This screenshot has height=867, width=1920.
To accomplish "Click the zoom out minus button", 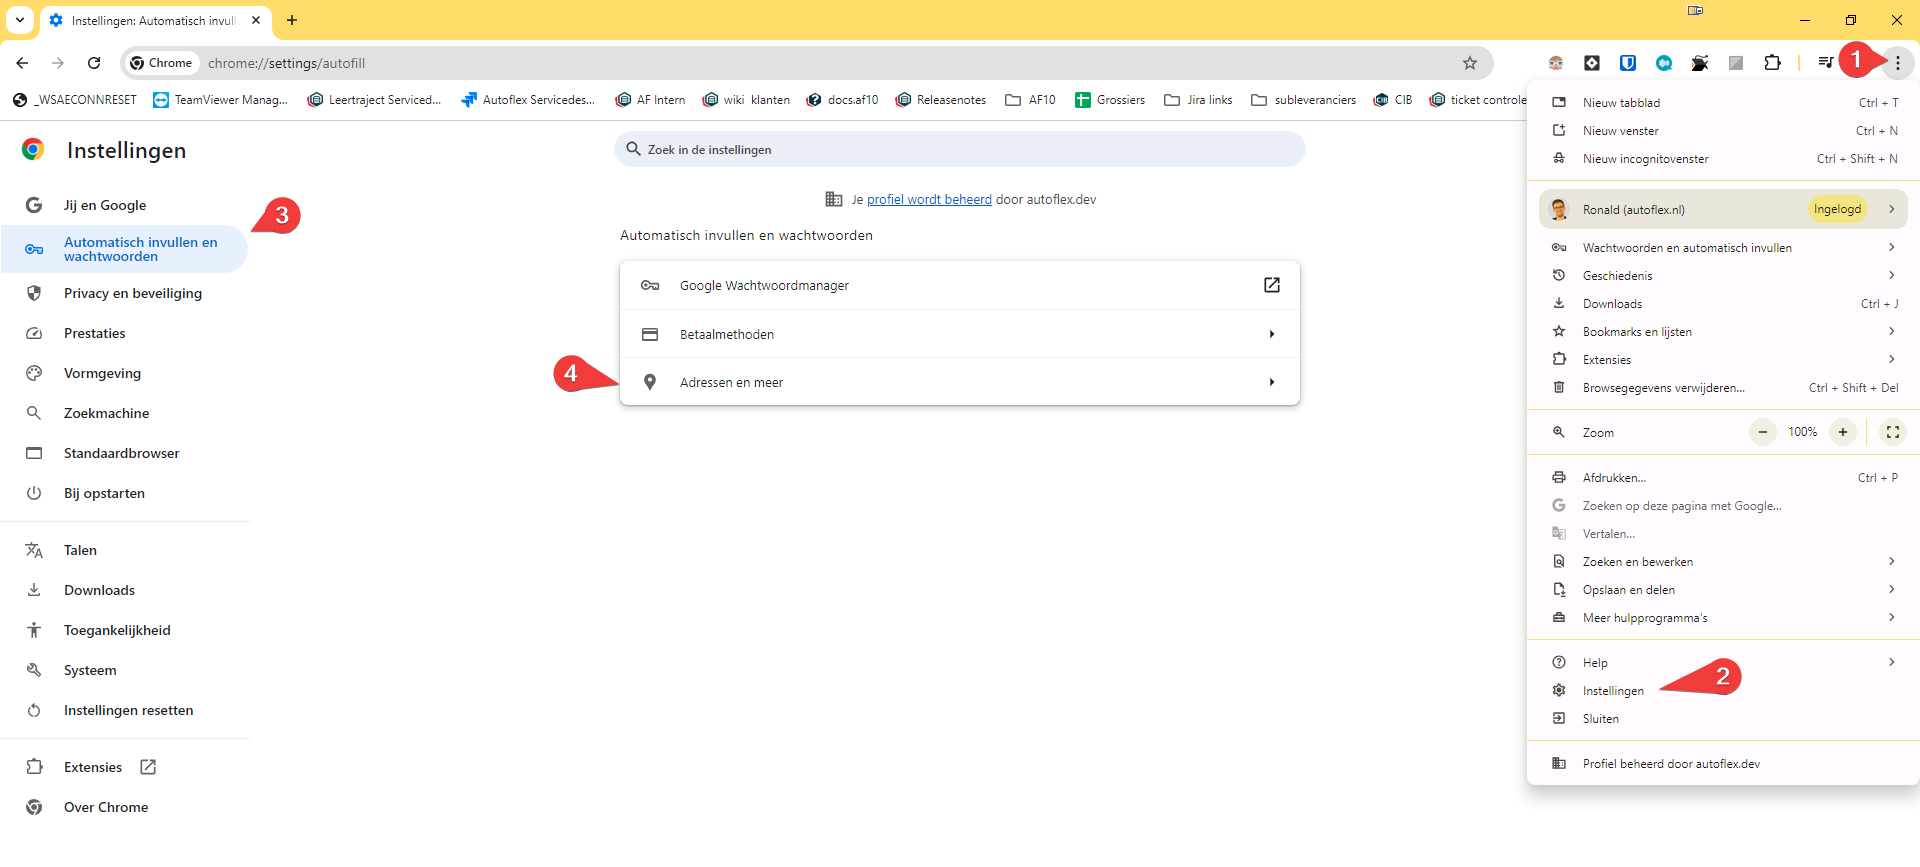I will coord(1763,432).
